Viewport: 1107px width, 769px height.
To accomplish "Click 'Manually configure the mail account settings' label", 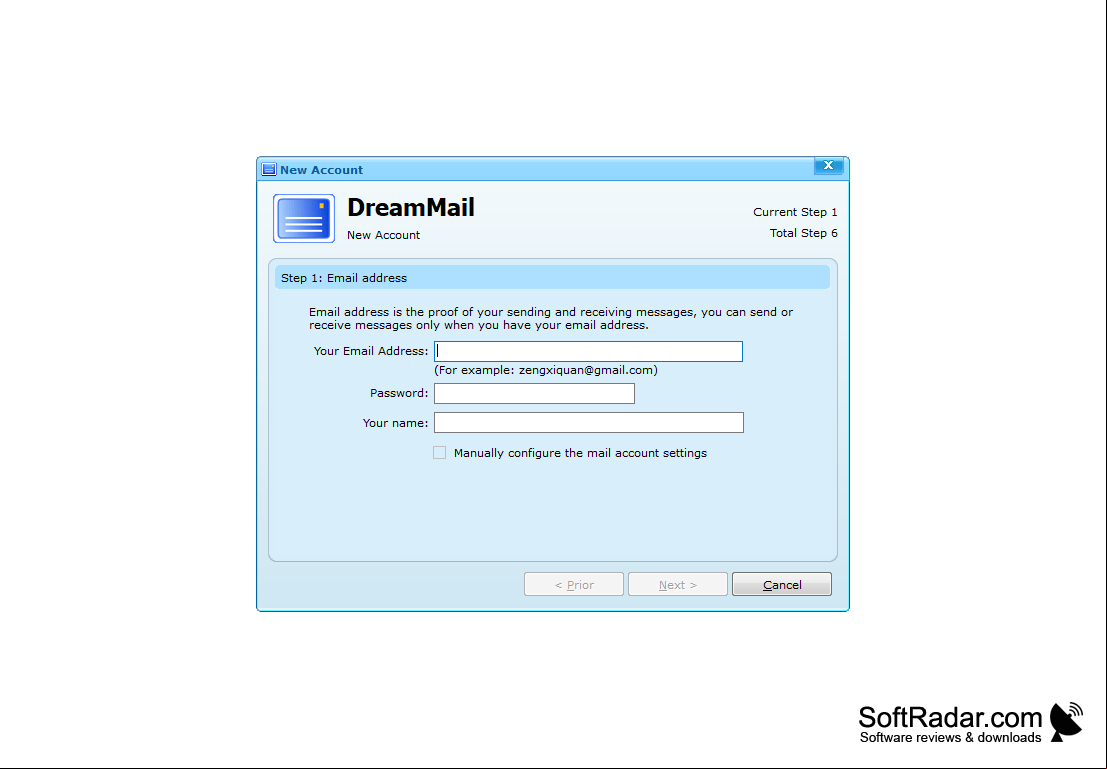I will pyautogui.click(x=580, y=453).
